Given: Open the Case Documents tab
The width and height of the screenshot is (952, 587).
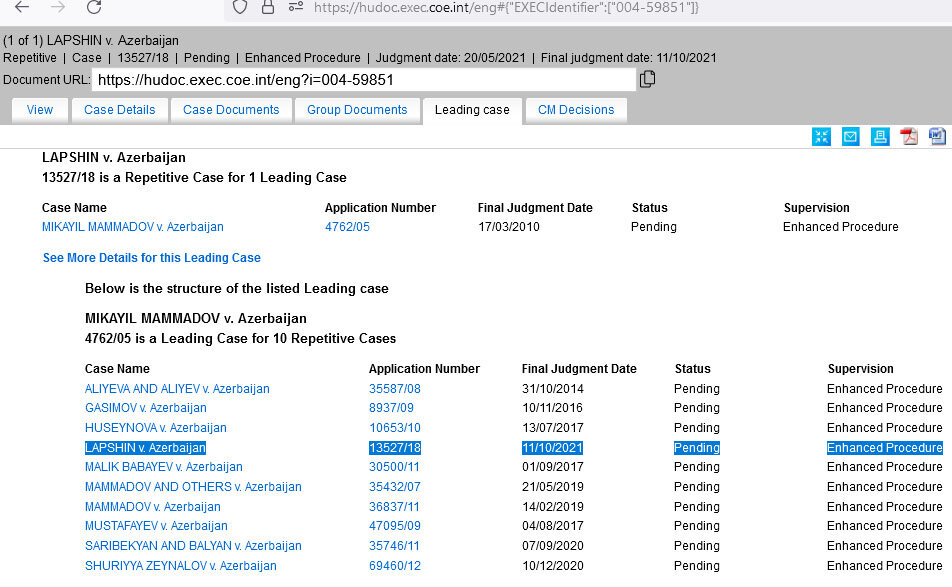Looking at the screenshot, I should (x=231, y=110).
